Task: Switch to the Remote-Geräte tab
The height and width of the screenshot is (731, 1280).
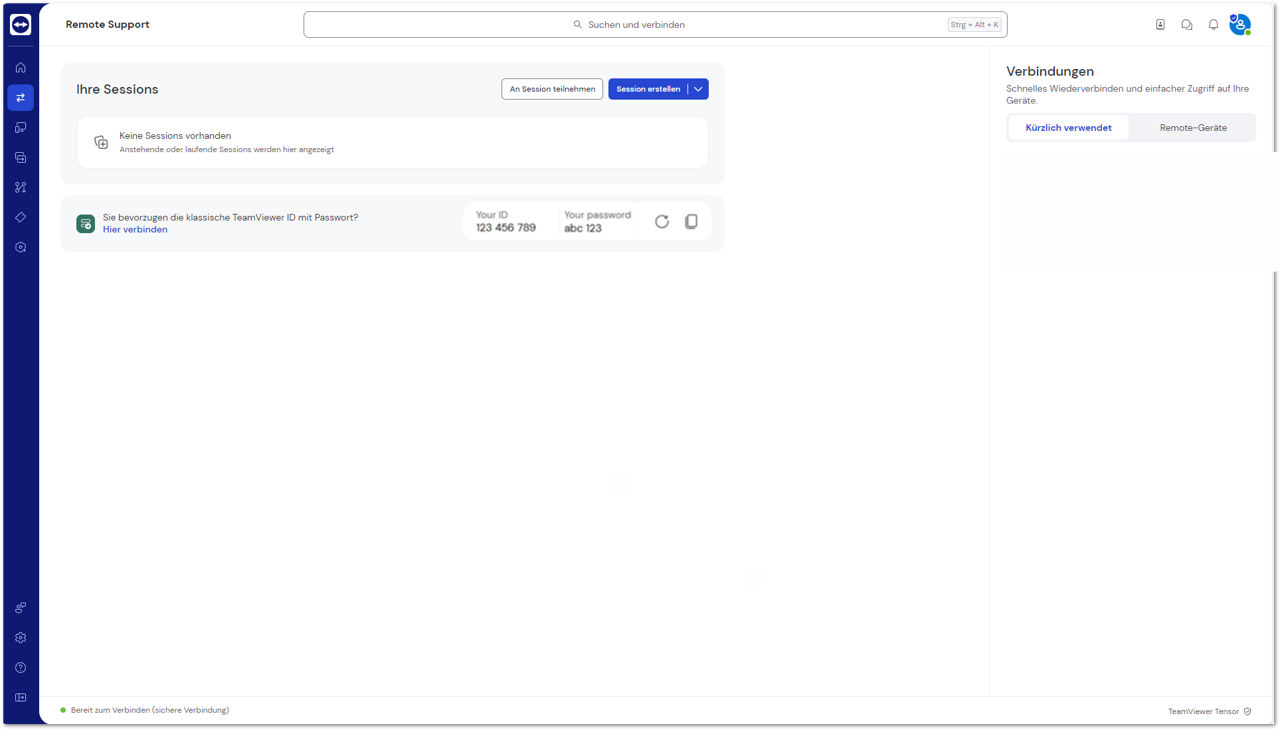Action: [x=1193, y=127]
